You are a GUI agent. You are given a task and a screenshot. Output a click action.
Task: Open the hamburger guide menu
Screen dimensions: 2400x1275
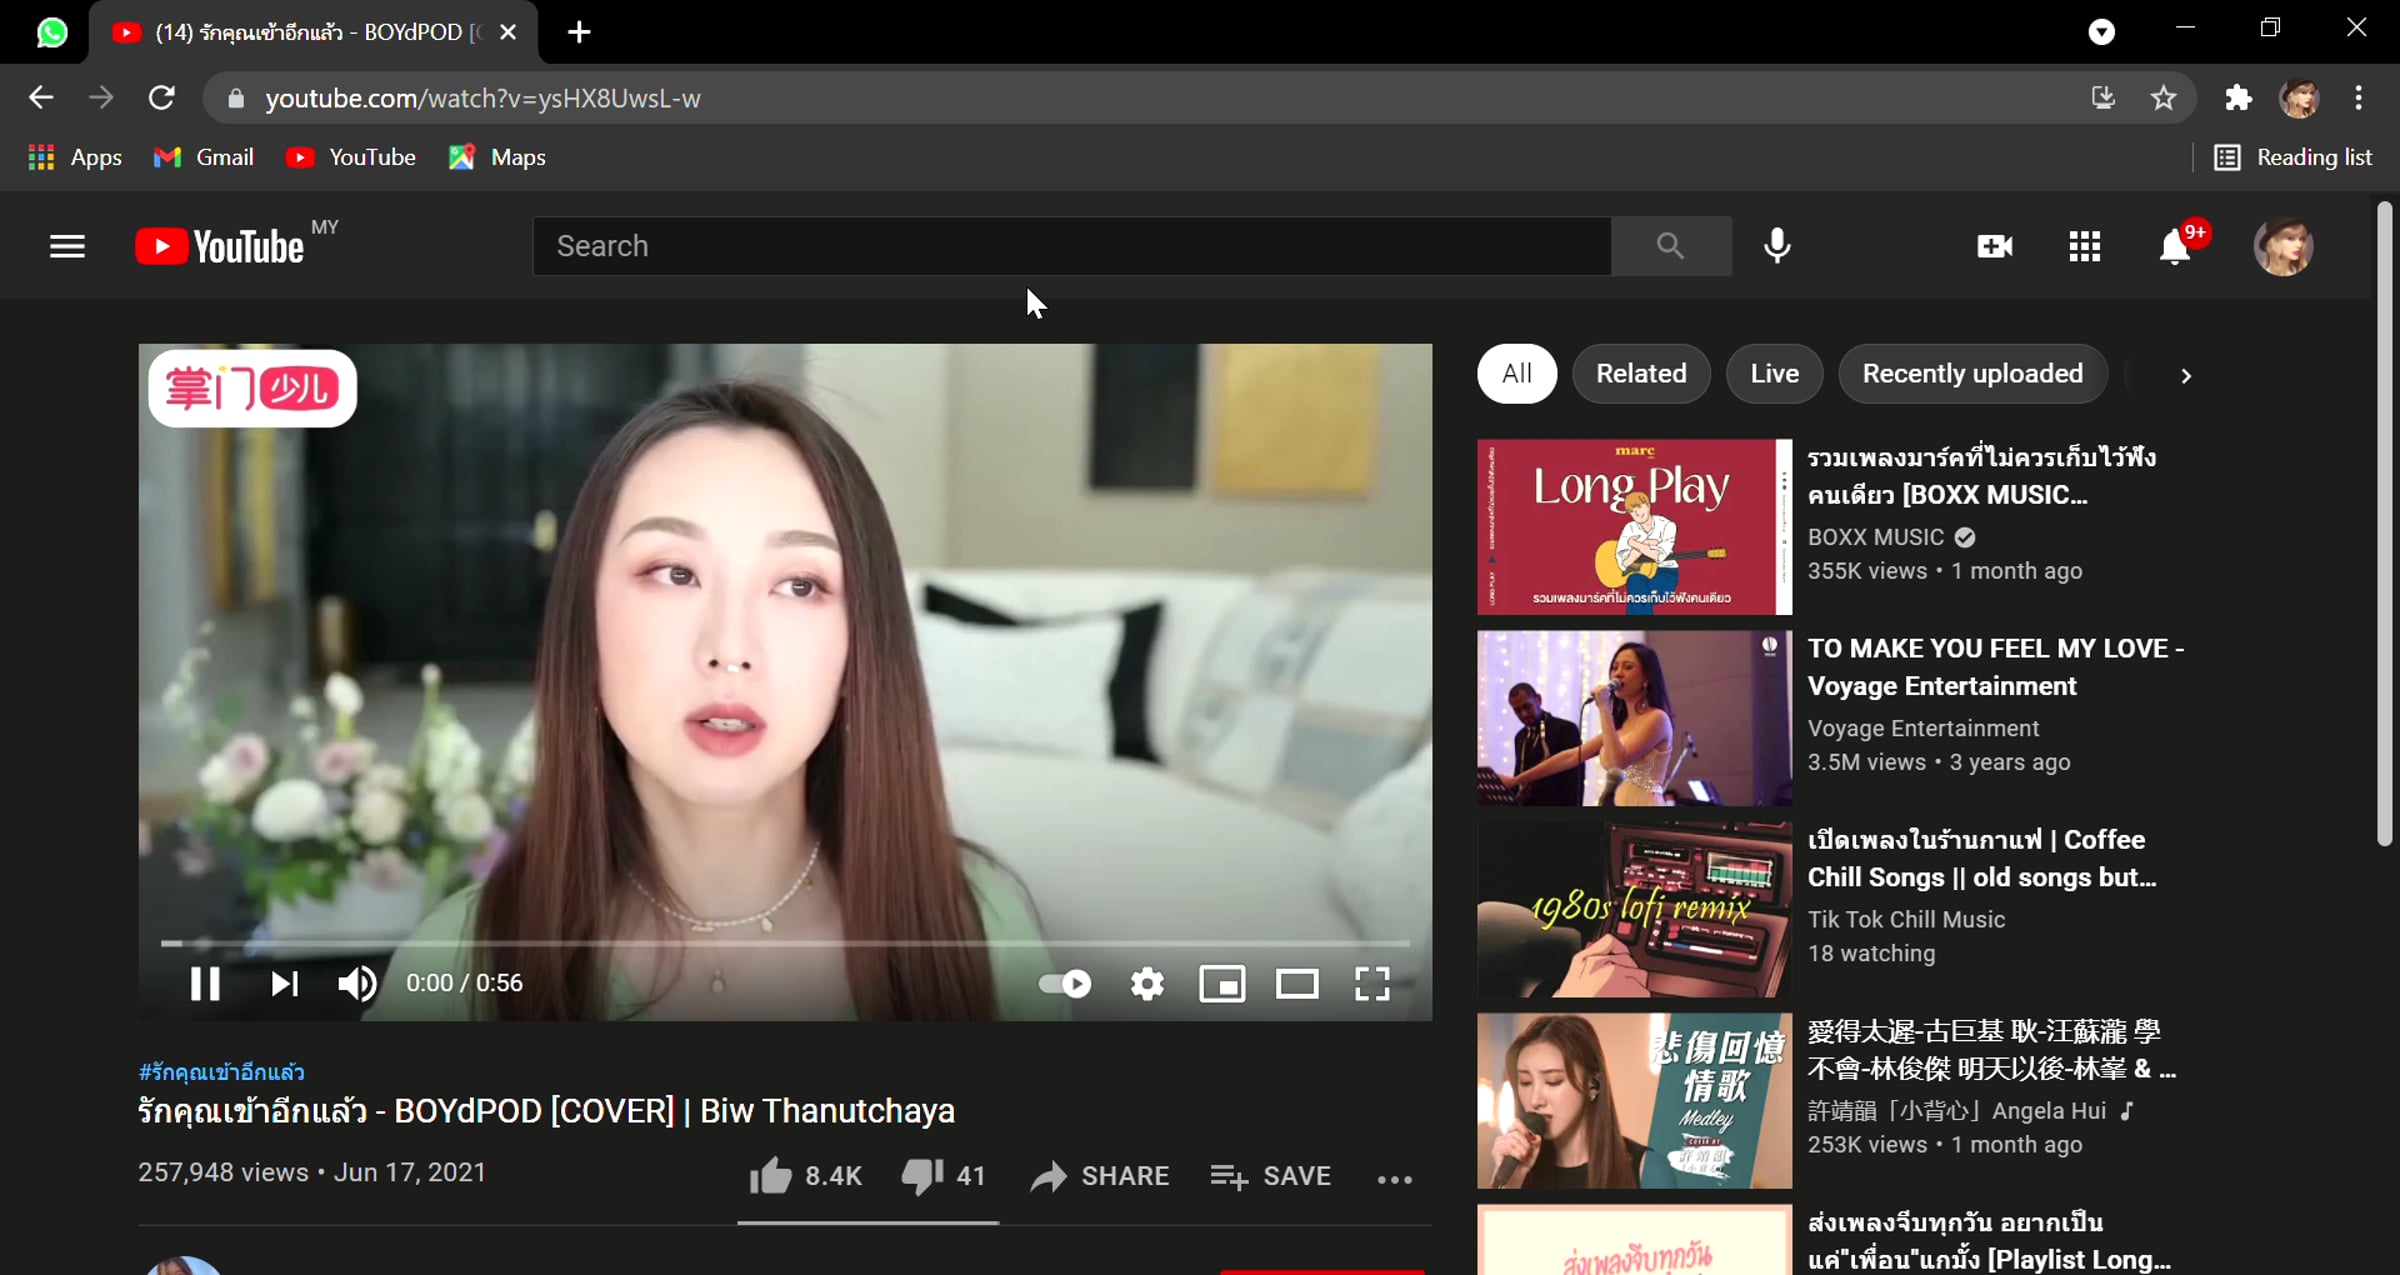(67, 246)
